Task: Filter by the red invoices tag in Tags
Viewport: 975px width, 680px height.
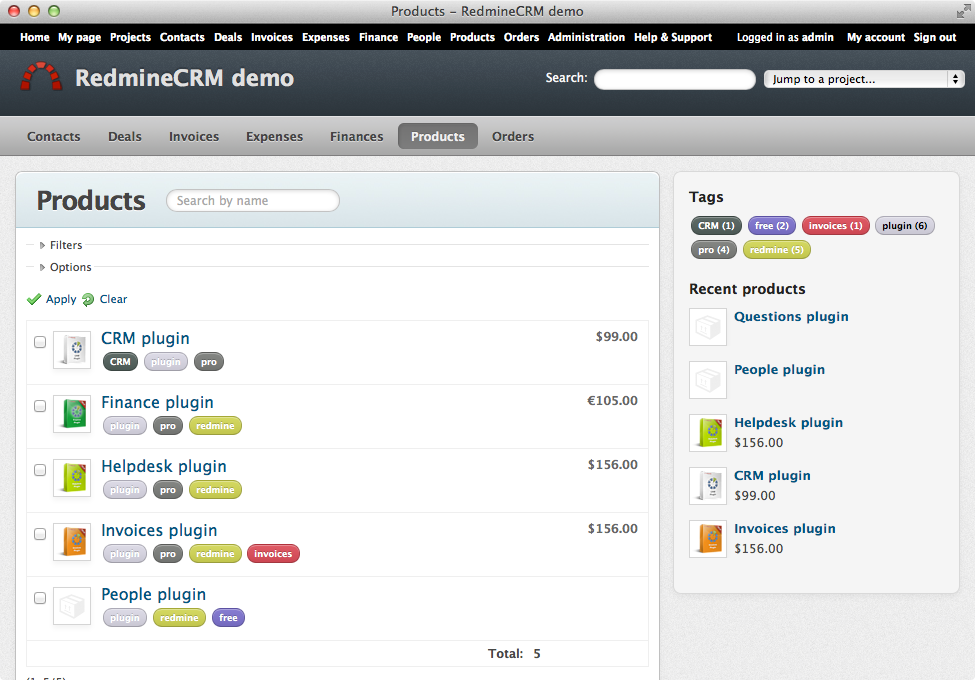Action: point(834,226)
